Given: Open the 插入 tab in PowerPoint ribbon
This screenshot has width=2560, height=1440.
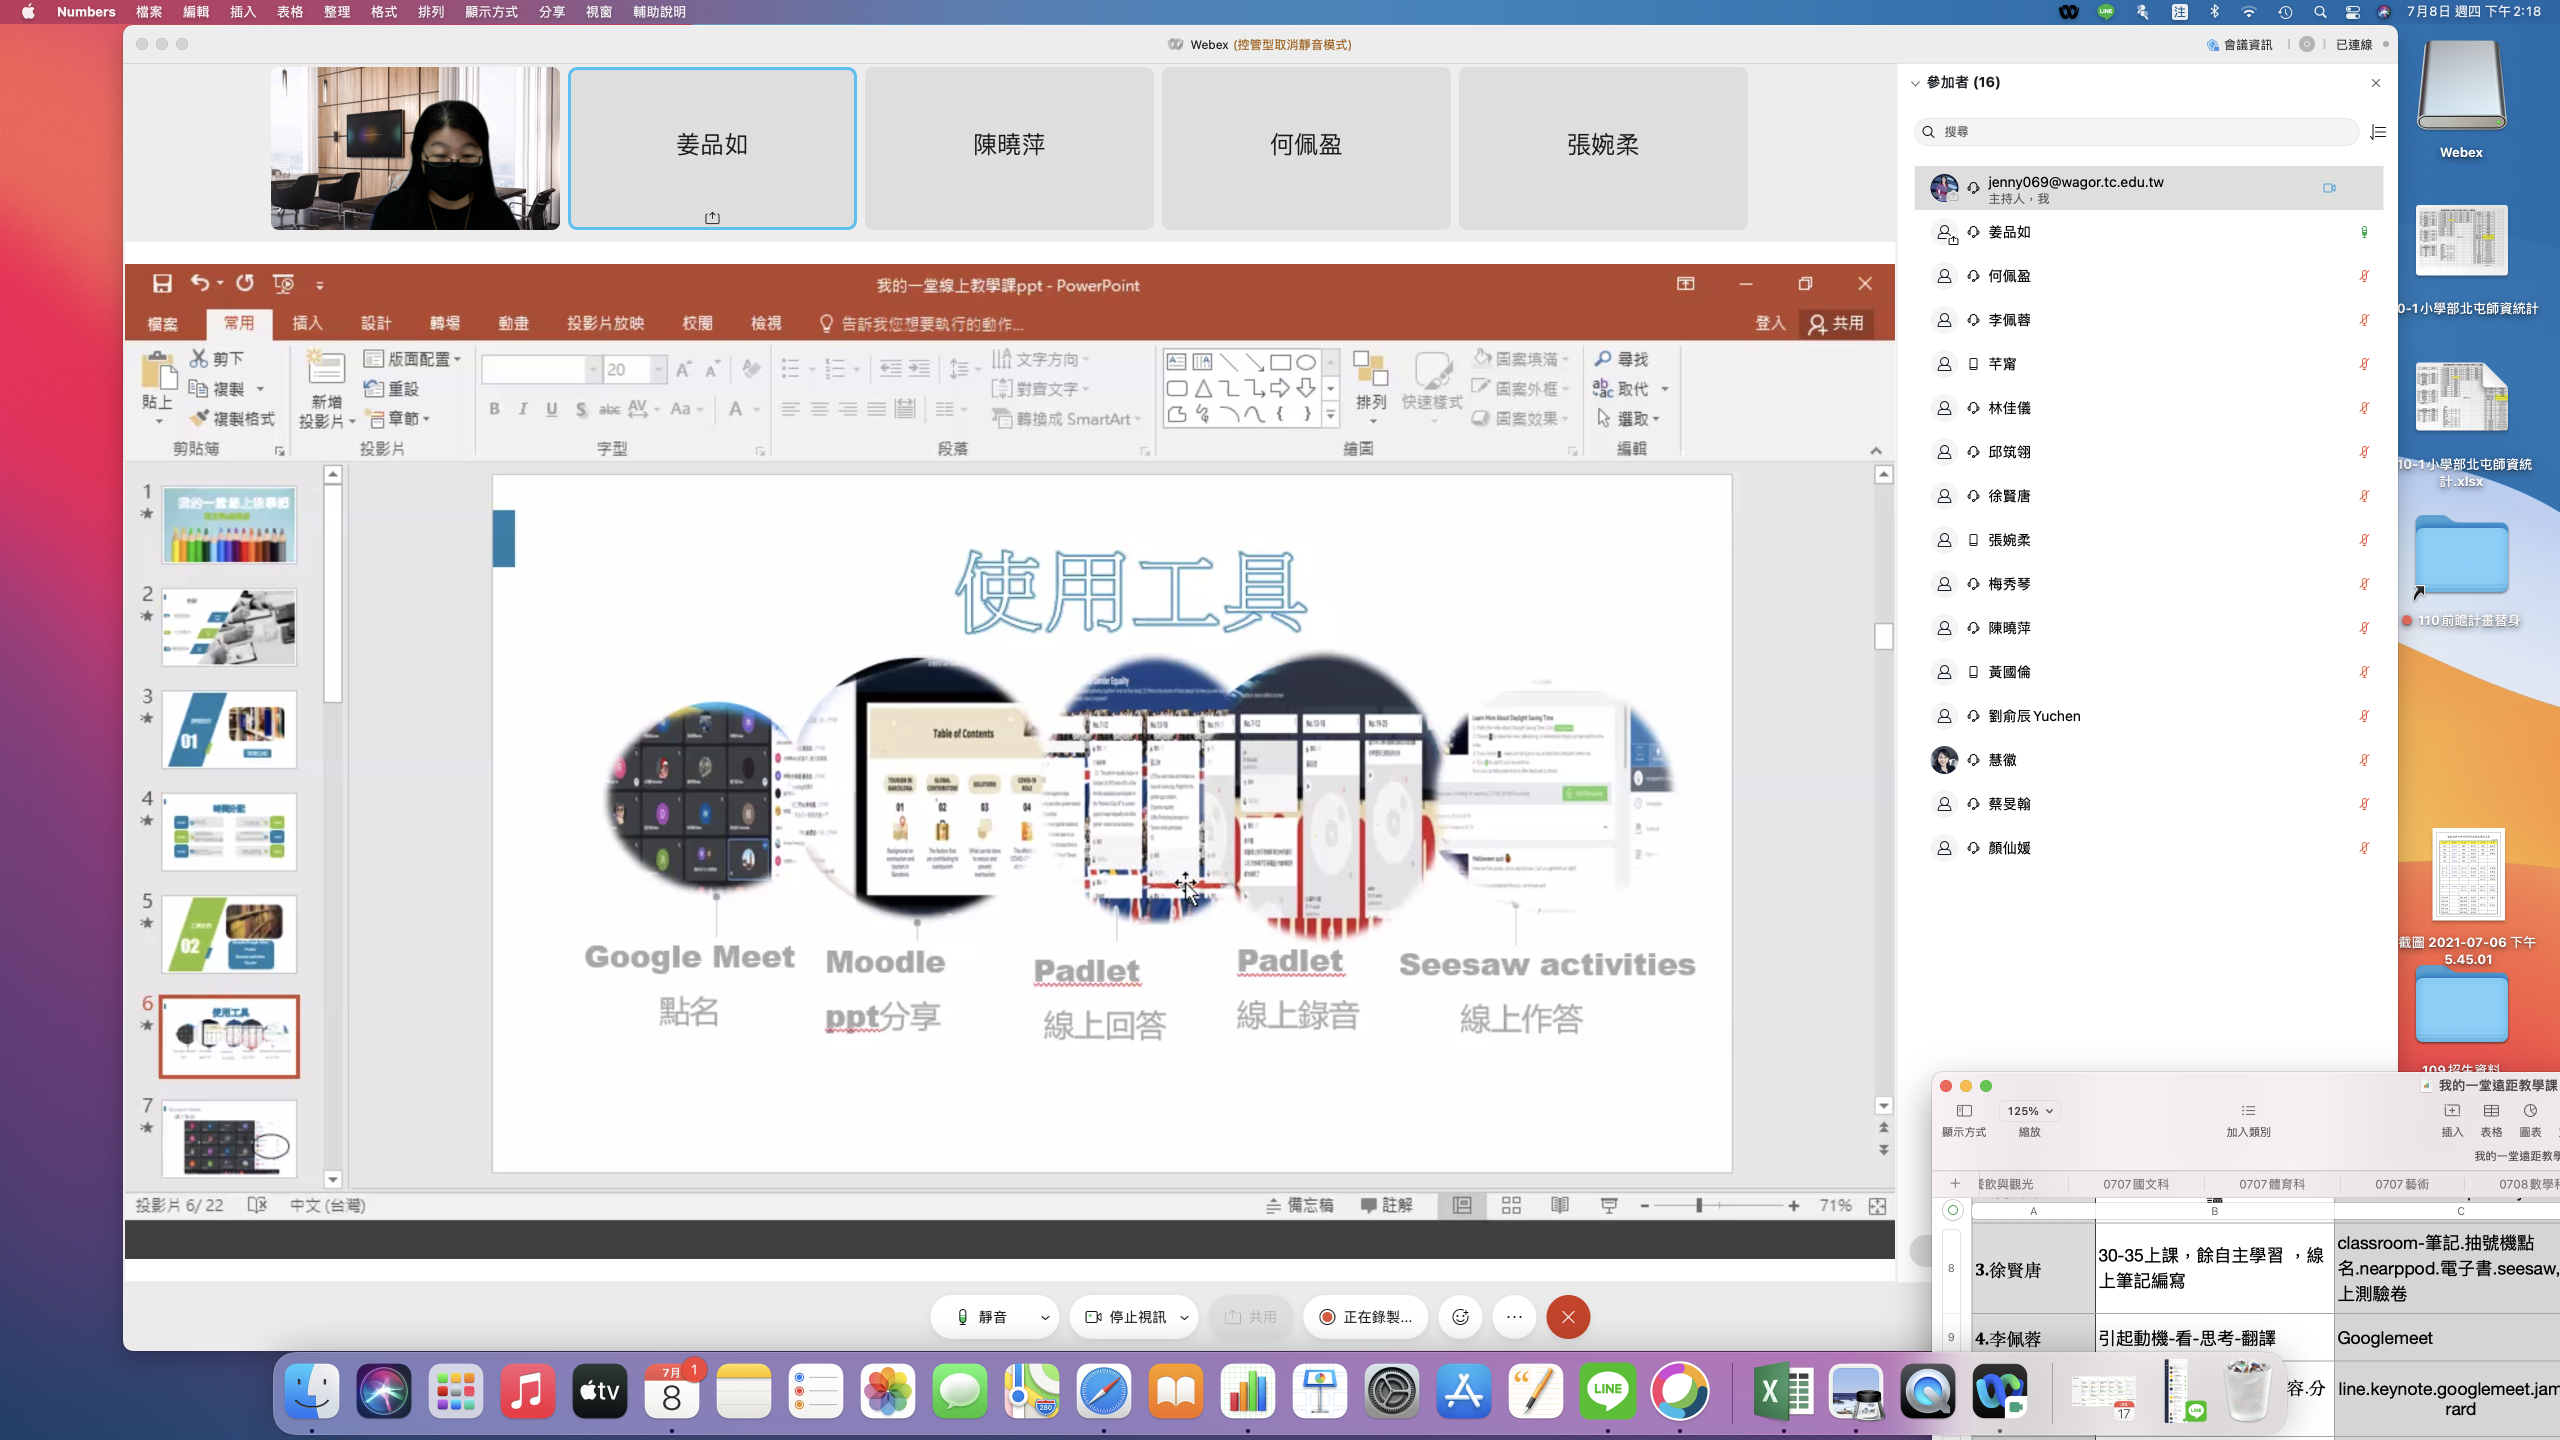Looking at the screenshot, I should (x=307, y=323).
